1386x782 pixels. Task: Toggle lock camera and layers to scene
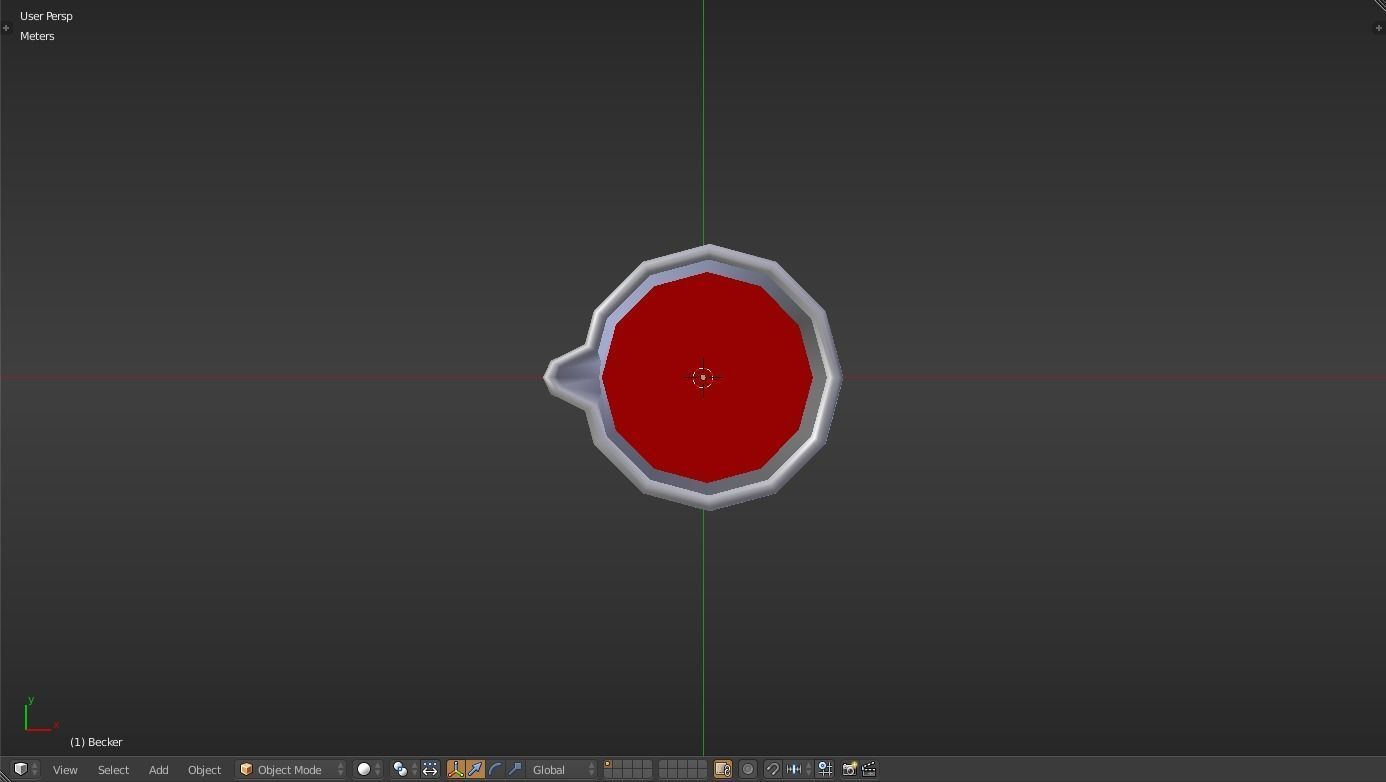pyautogui.click(x=722, y=769)
